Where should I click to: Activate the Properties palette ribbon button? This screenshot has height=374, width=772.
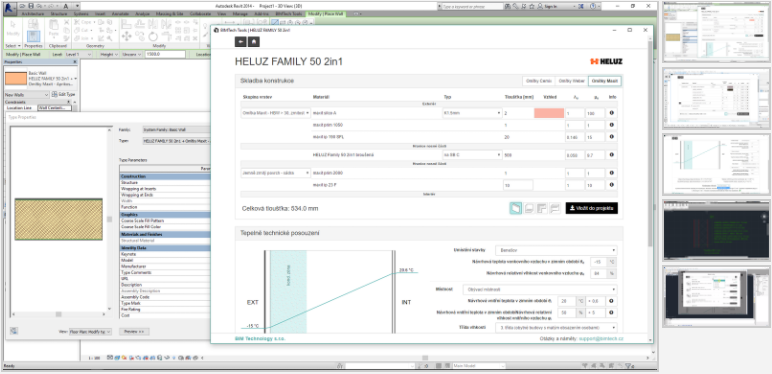point(33,37)
